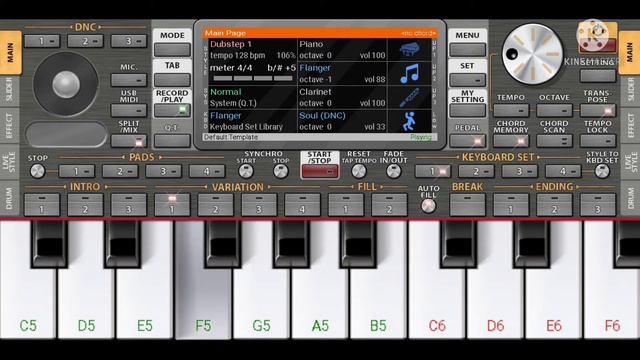Toggle TEMPO LOCK button
The height and width of the screenshot is (360, 640).
(x=598, y=141)
